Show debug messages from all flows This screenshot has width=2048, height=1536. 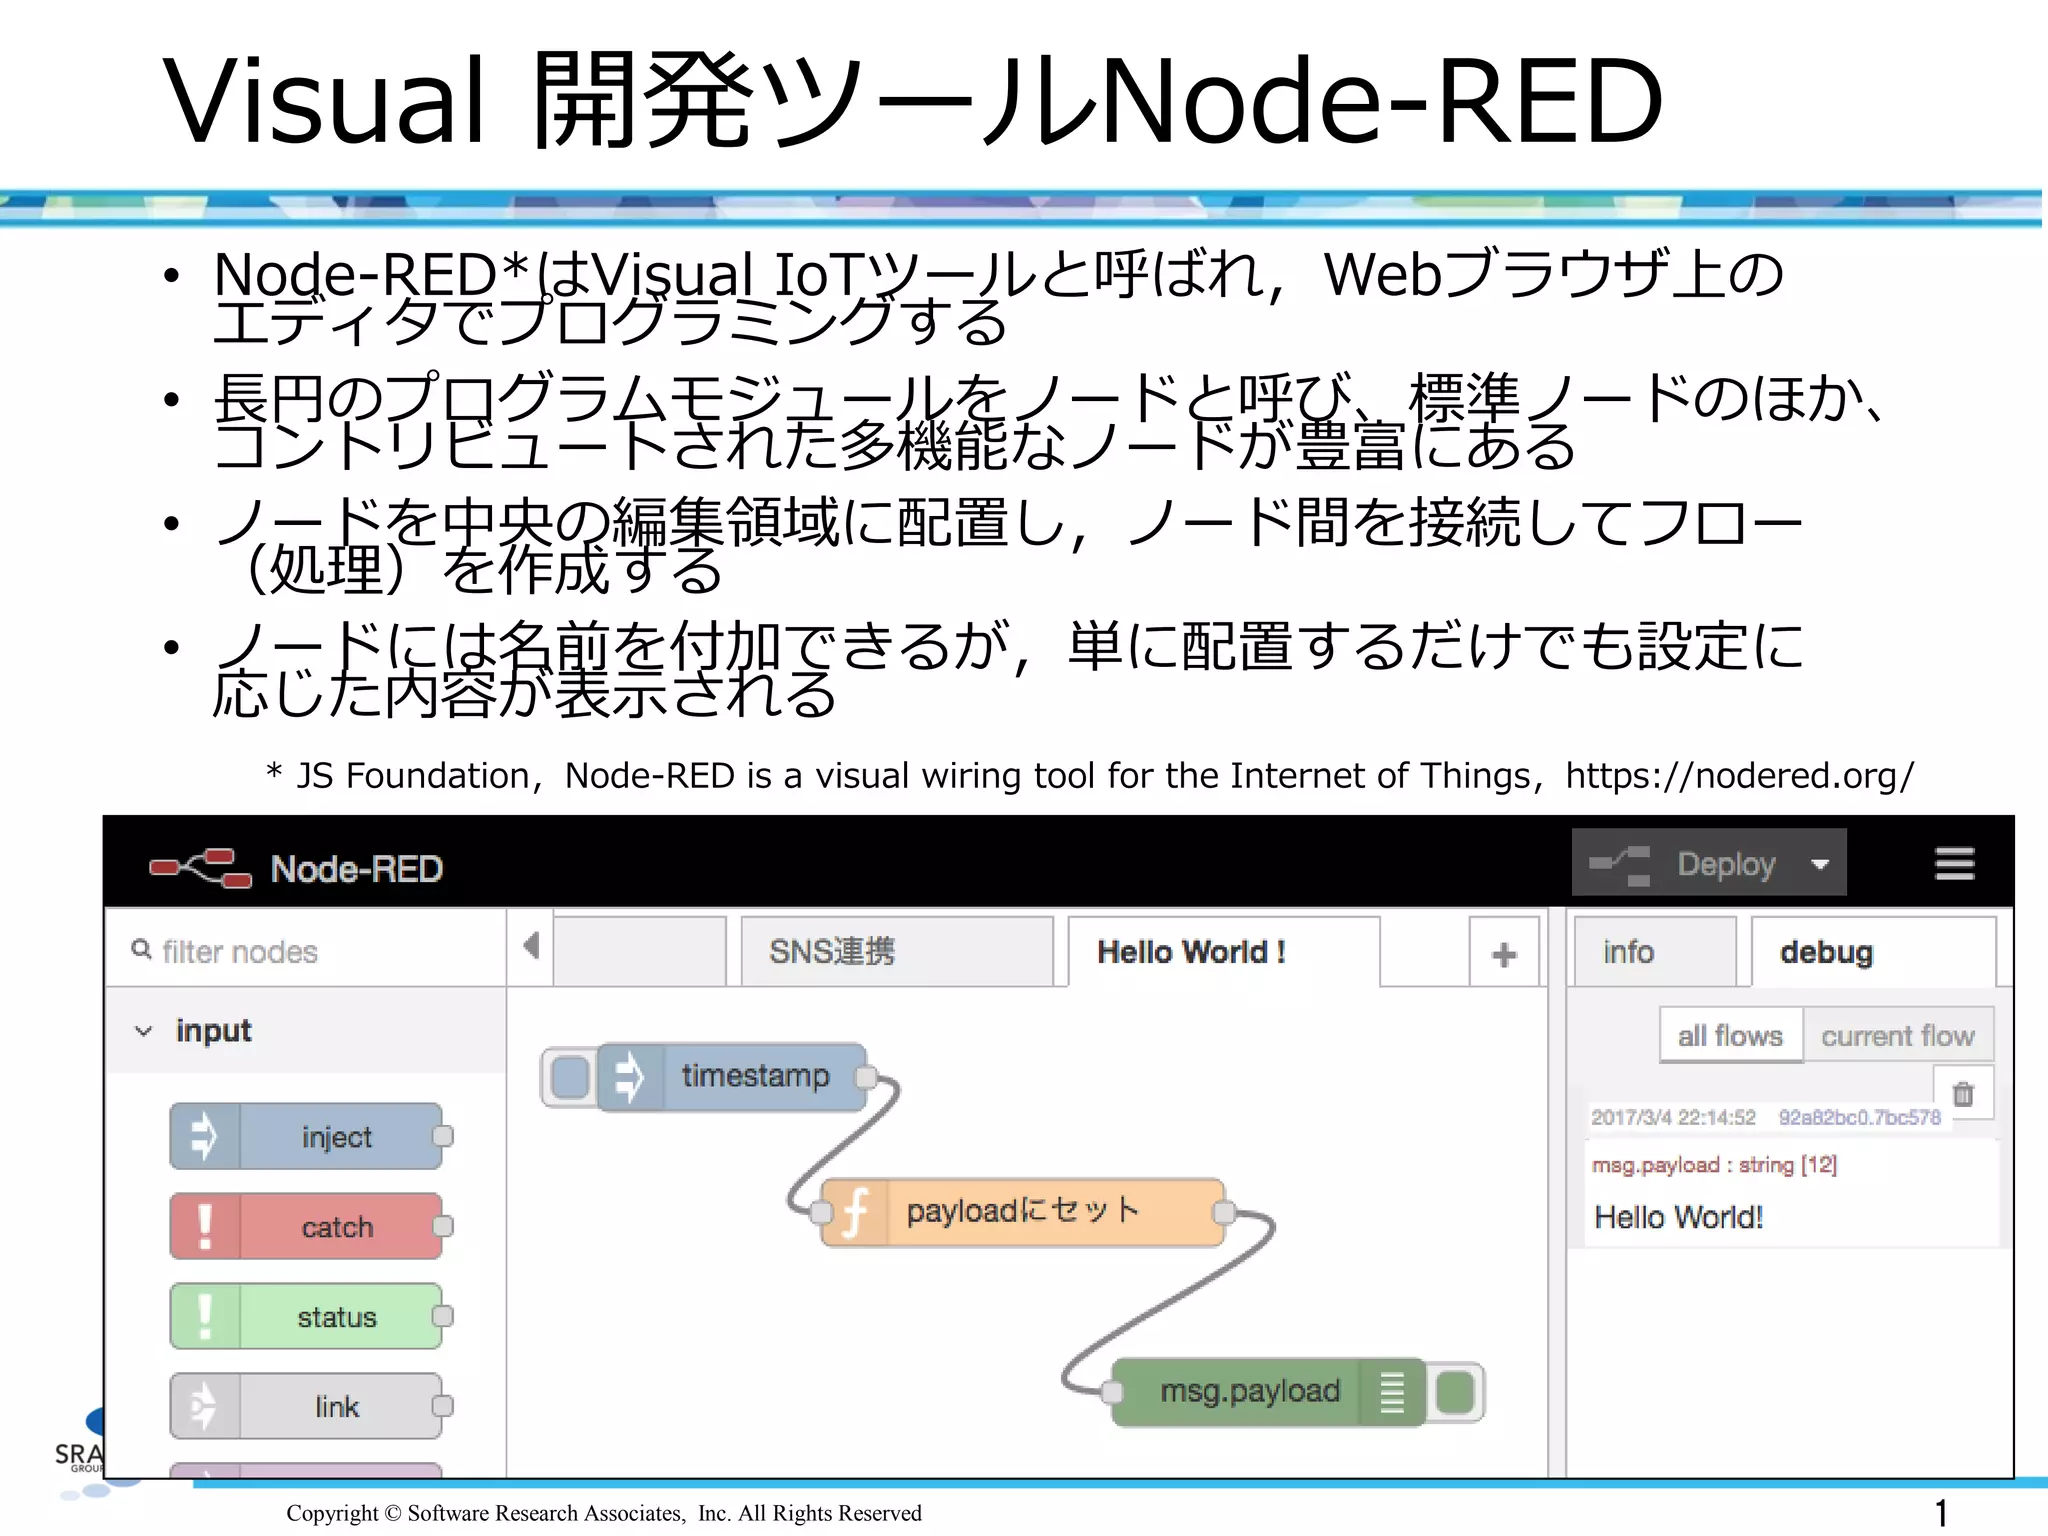pos(1730,1036)
